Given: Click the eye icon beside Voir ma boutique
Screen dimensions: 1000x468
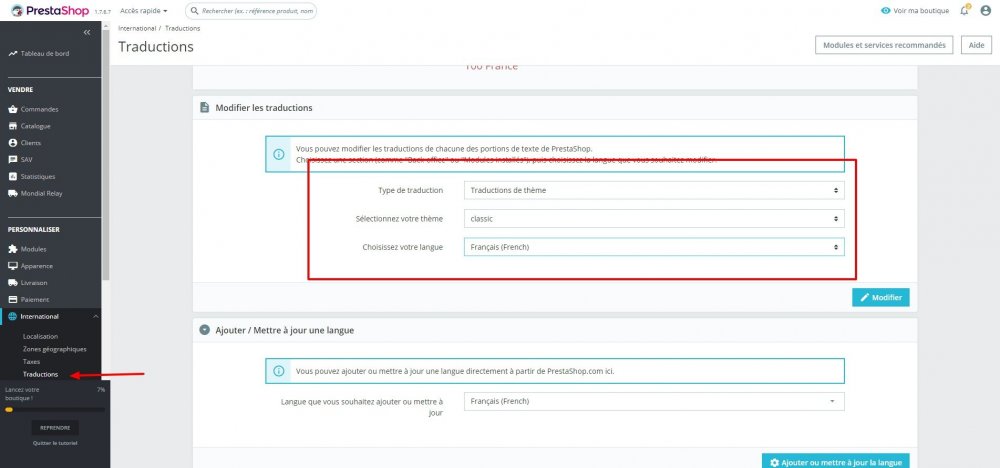Looking at the screenshot, I should (885, 11).
